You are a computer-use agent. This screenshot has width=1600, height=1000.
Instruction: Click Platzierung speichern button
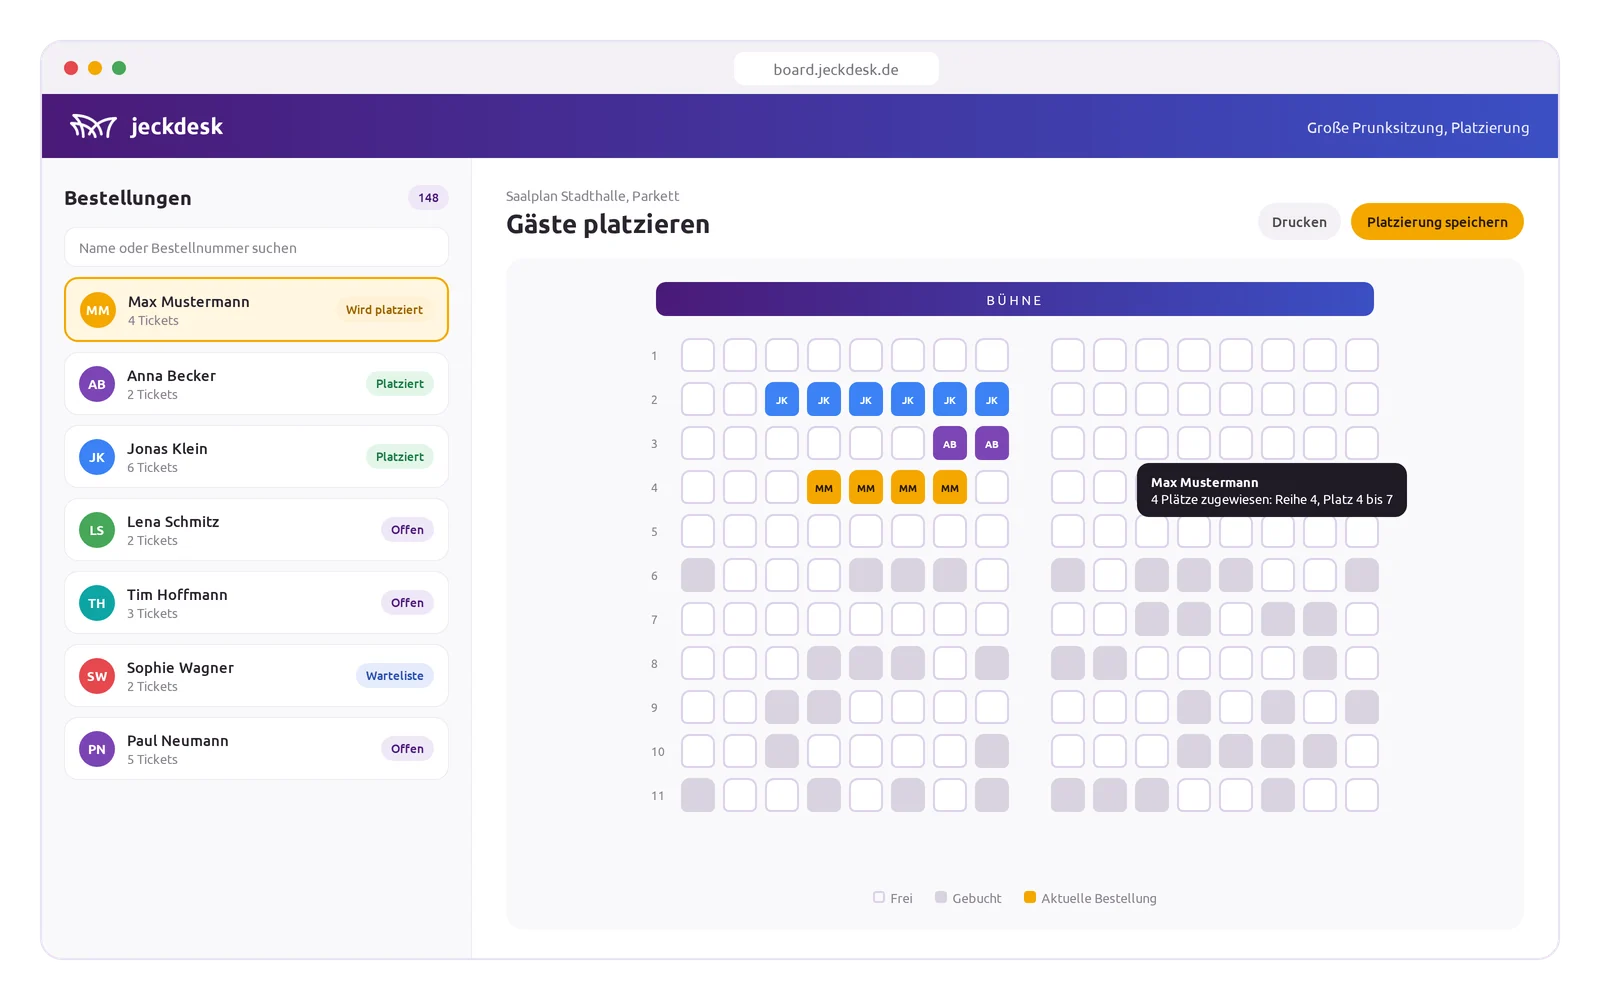1437,222
